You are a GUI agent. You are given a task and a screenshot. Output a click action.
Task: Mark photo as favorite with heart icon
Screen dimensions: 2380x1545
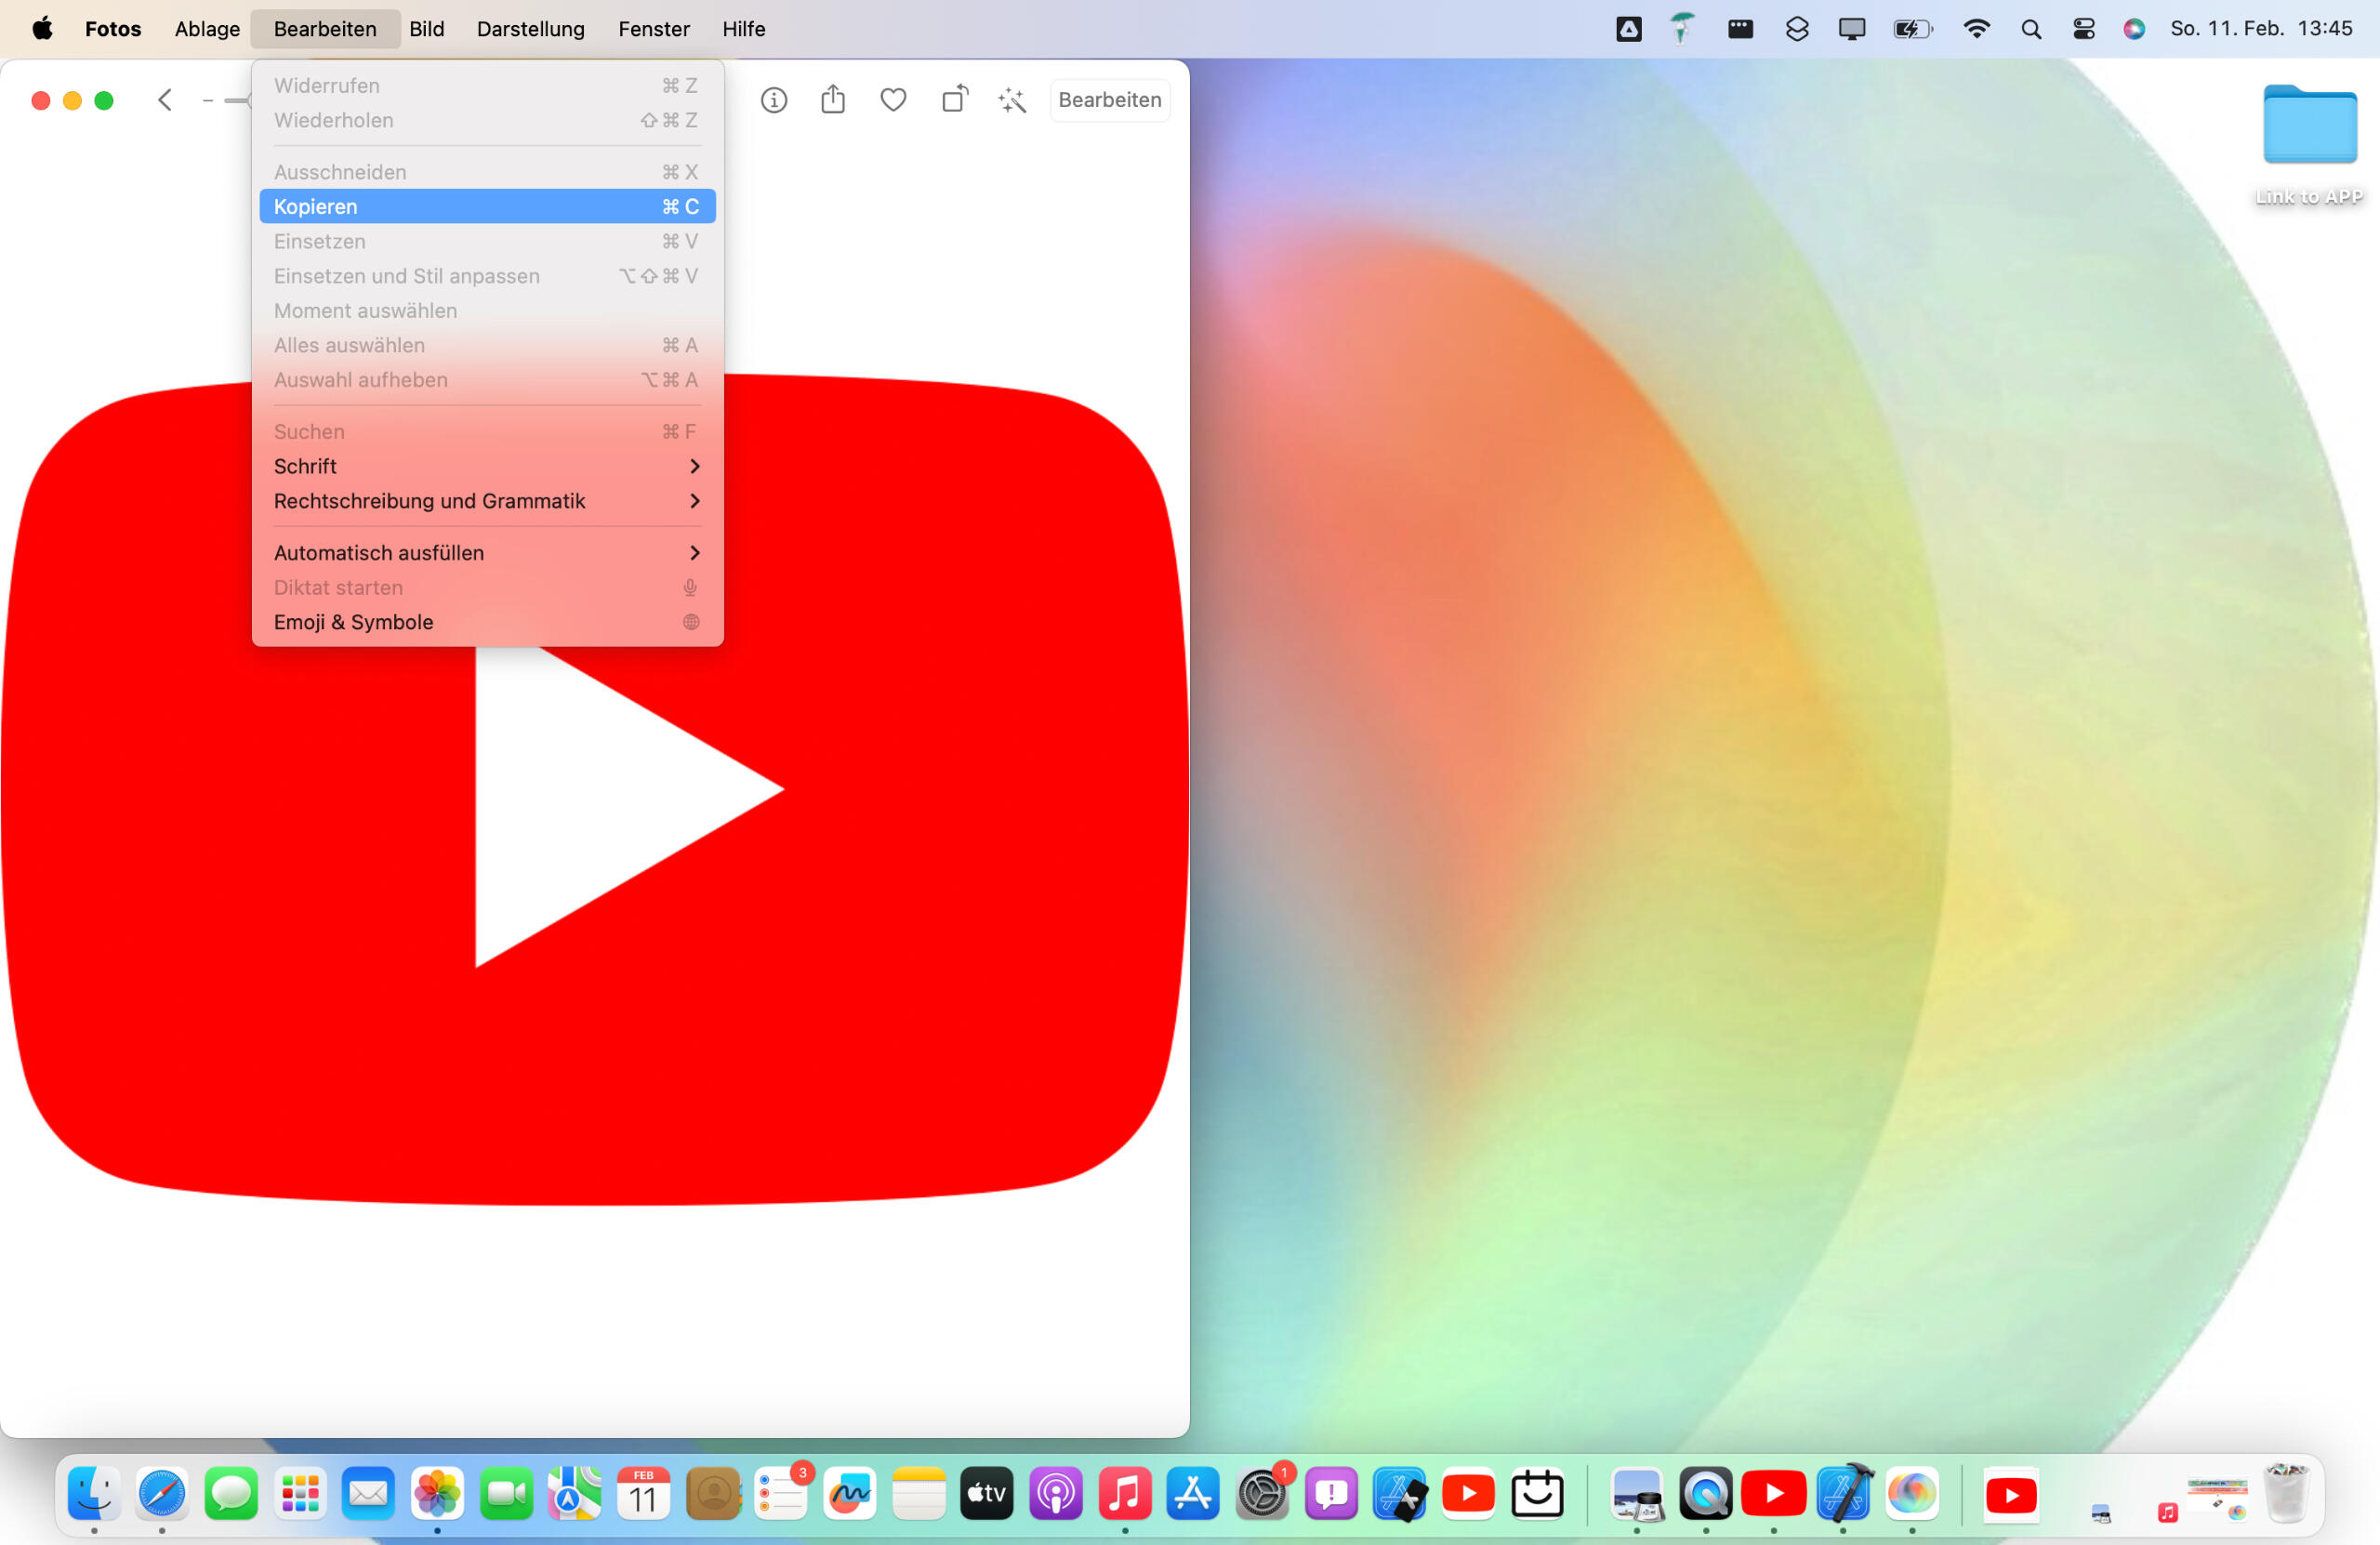[x=893, y=100]
